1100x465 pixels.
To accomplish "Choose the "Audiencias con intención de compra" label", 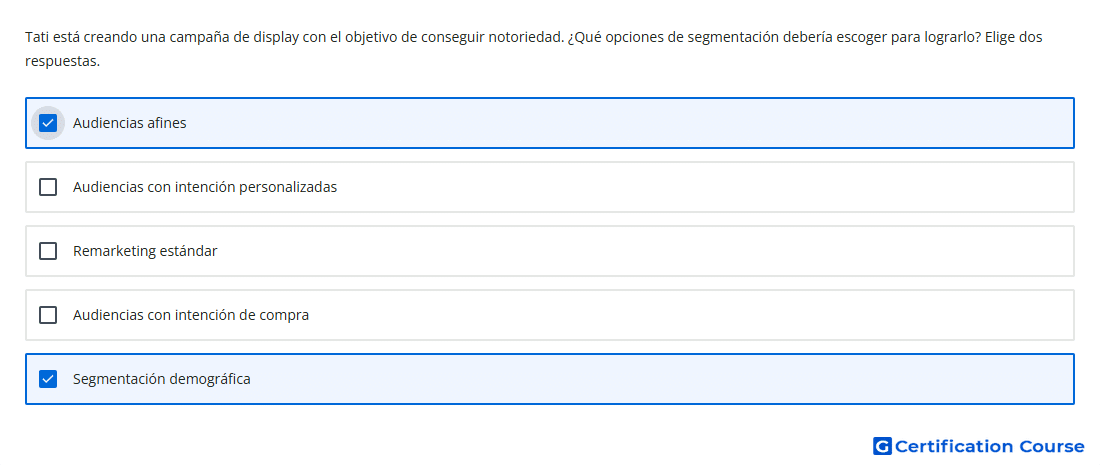I will (x=191, y=315).
